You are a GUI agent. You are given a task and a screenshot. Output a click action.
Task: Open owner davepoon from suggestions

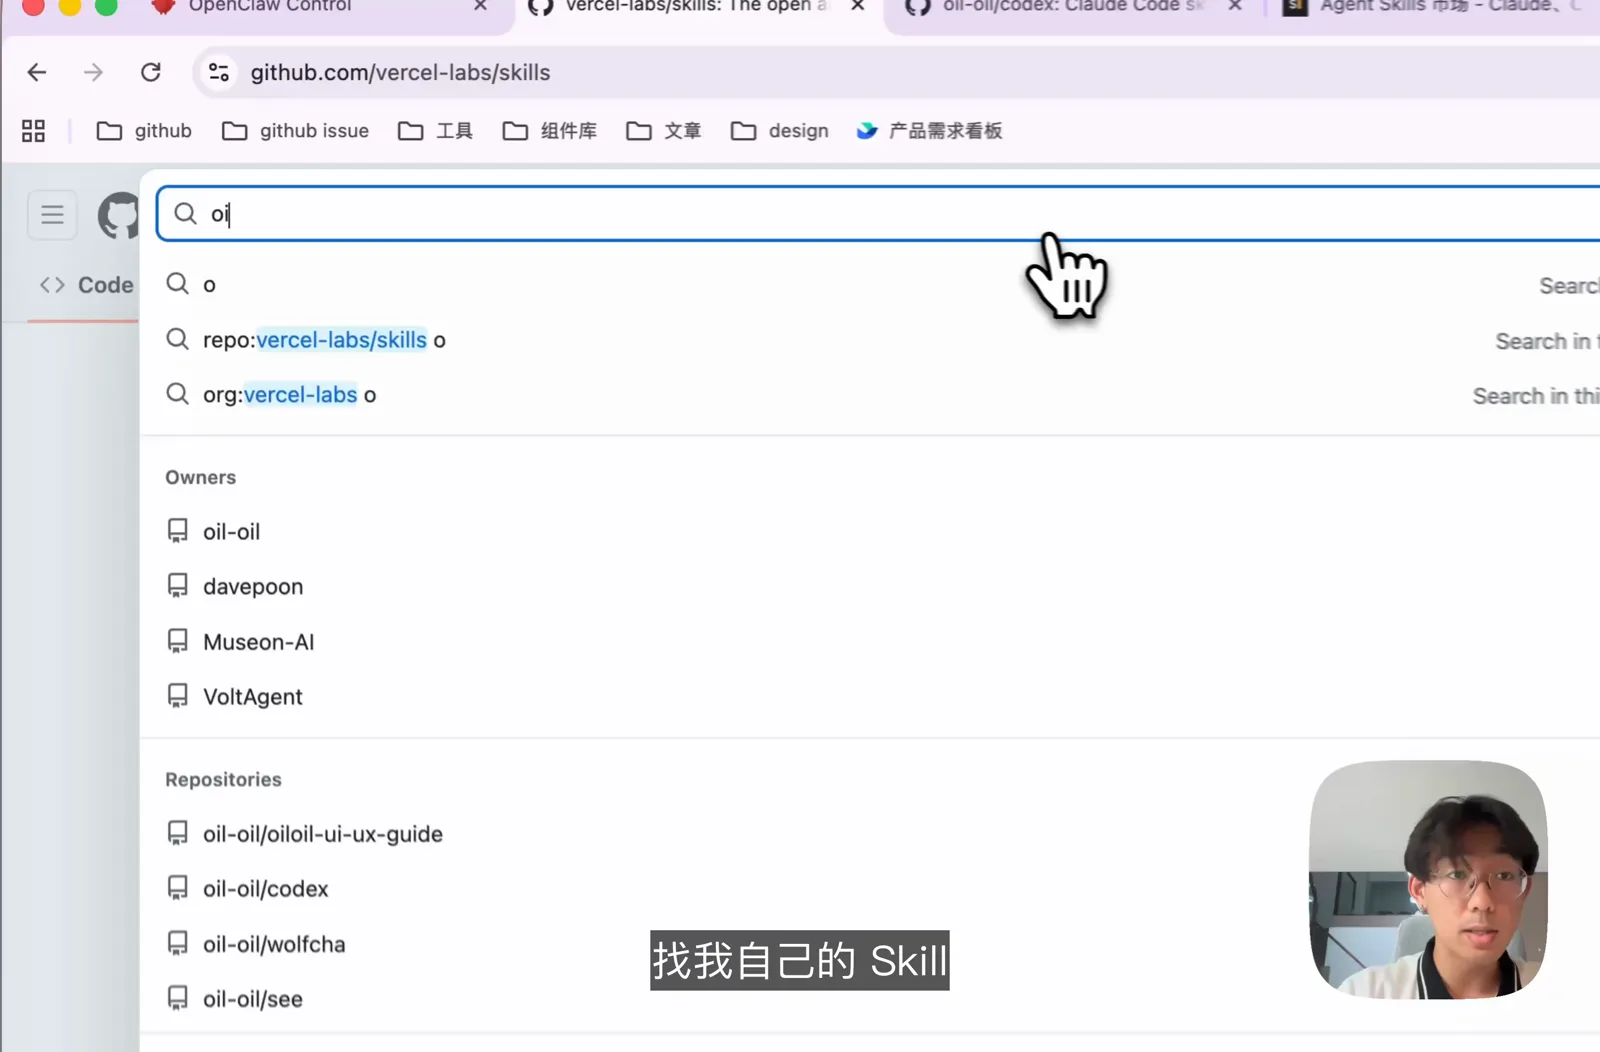pos(870,586)
